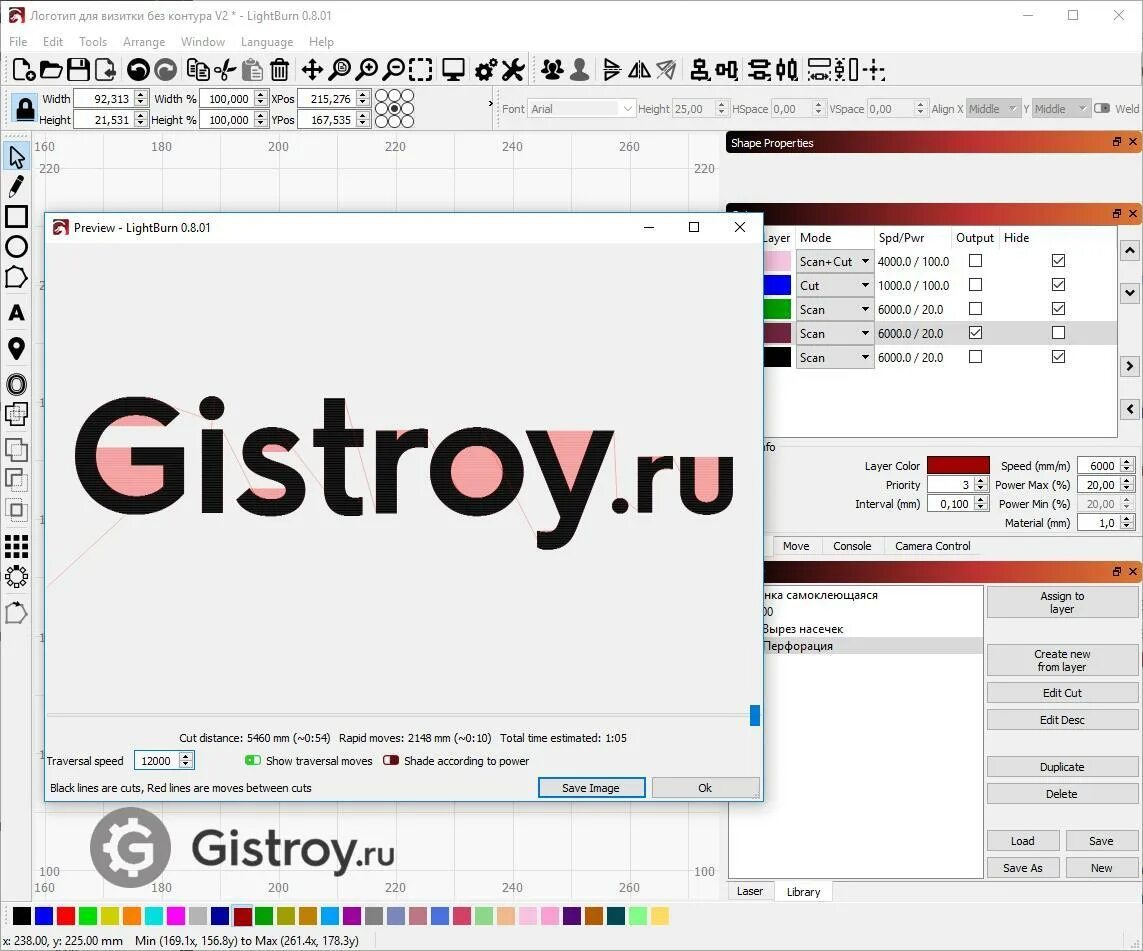Click the Grid Array tool icon
The width and height of the screenshot is (1143, 951).
tap(16, 546)
